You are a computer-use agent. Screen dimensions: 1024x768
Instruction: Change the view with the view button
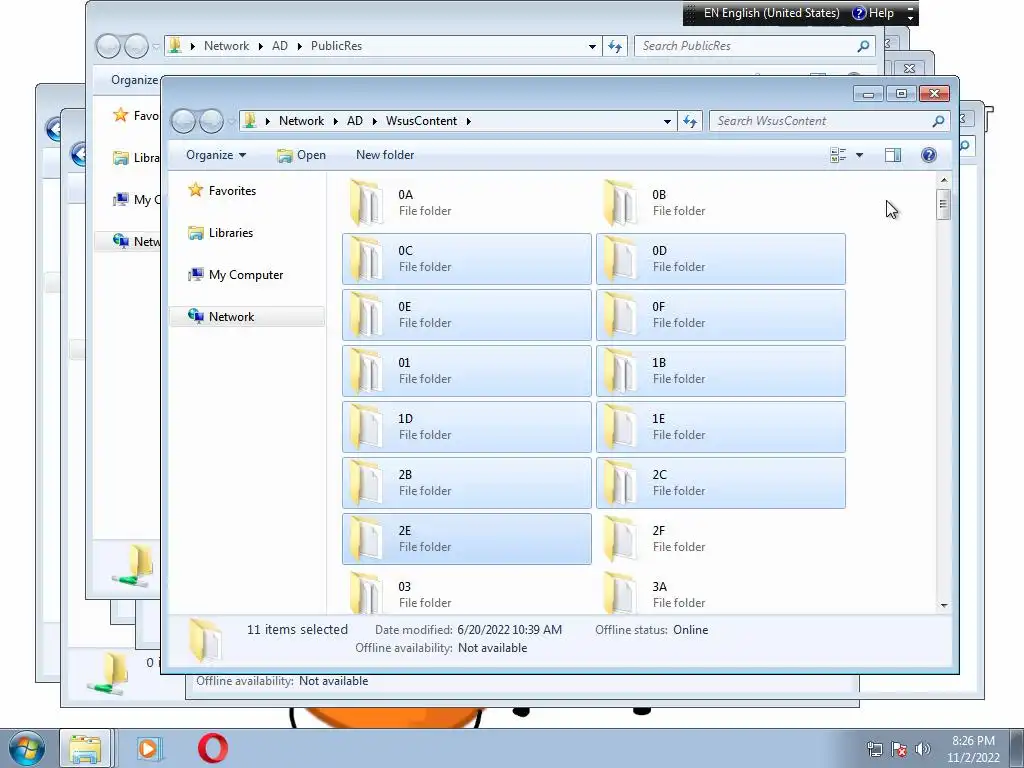(838, 155)
